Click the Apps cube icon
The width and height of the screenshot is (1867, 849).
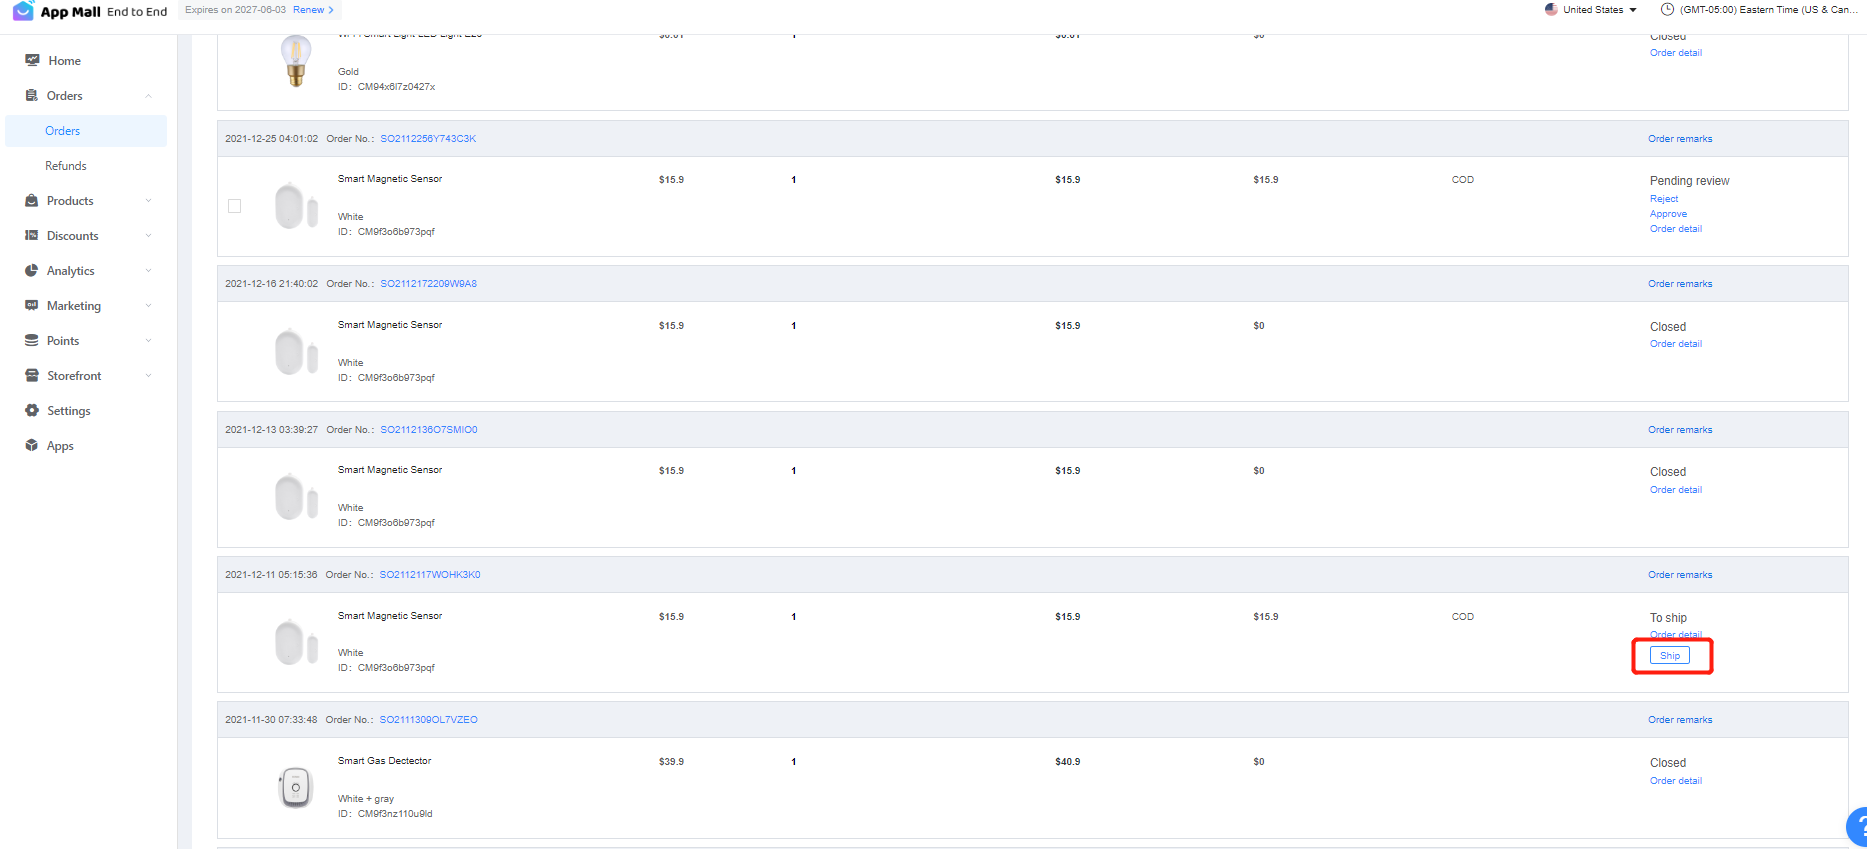(x=32, y=445)
